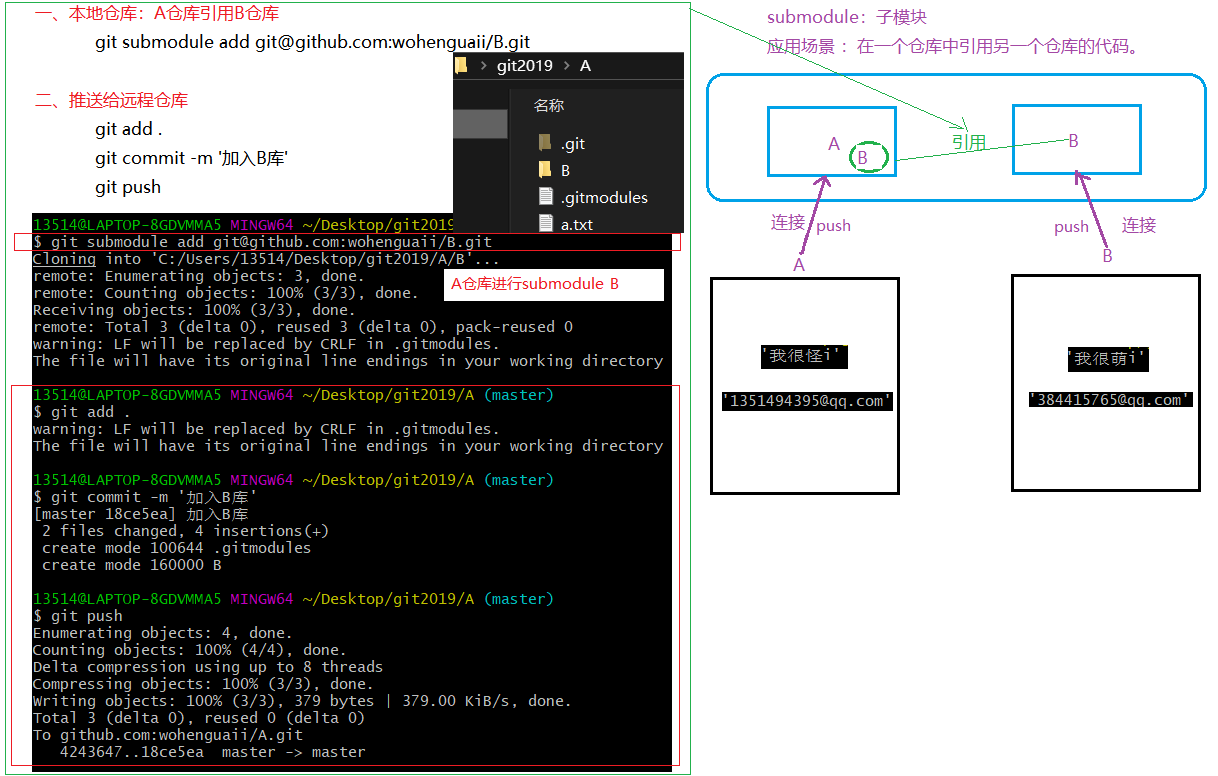Click the .gitmodules file icon
The height and width of the screenshot is (776, 1218).
[x=545, y=197]
